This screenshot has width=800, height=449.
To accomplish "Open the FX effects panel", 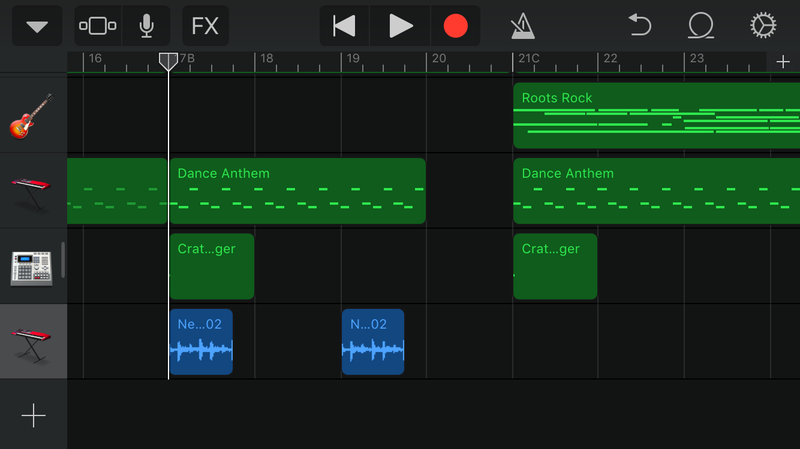I will [x=205, y=26].
